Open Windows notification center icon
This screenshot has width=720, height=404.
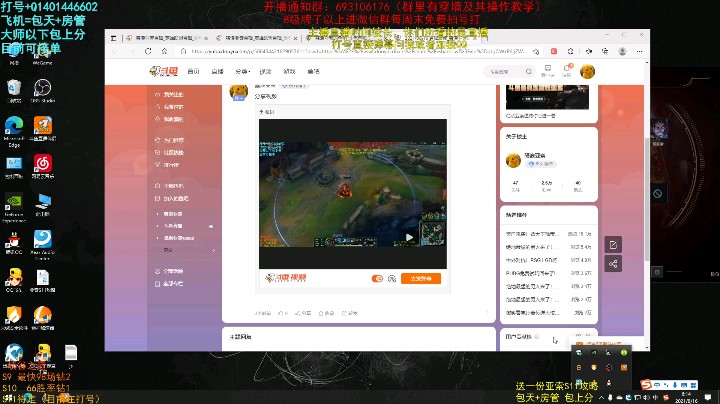coord(708,398)
